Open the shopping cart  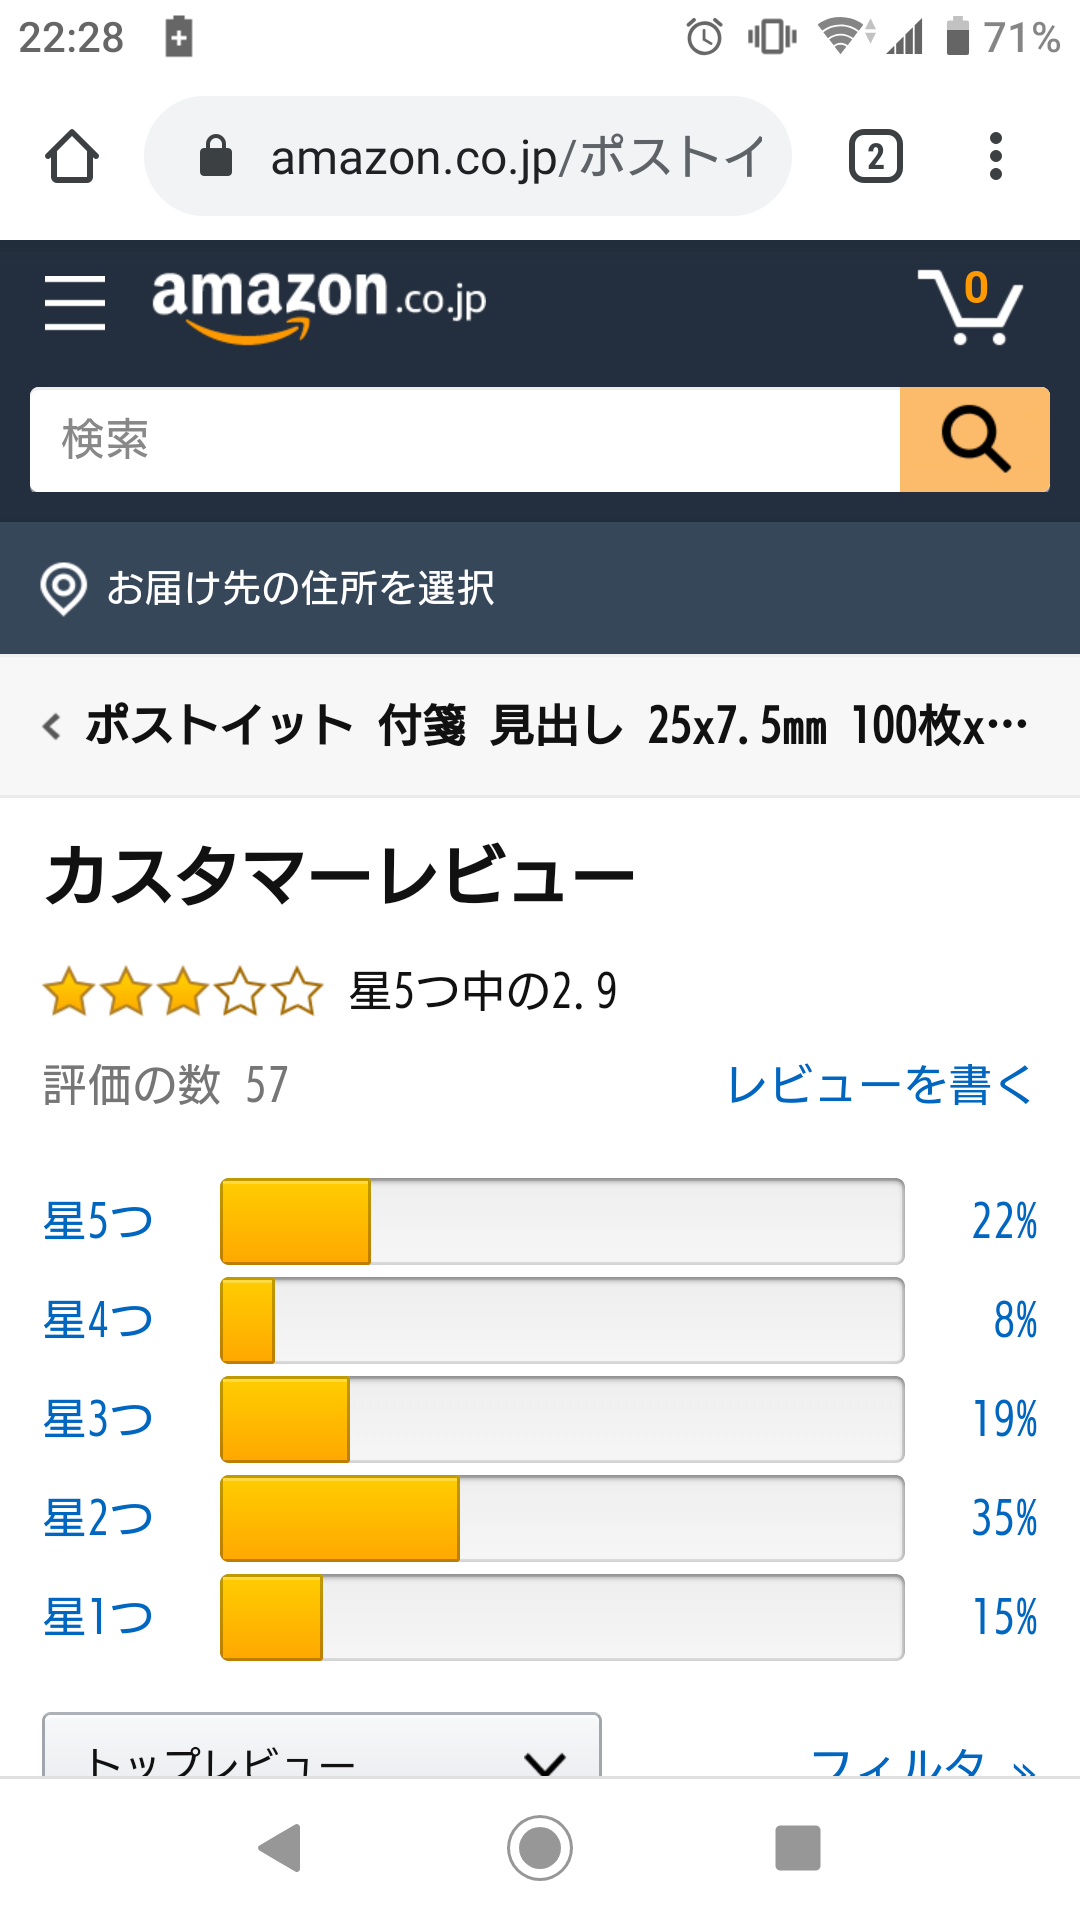tap(969, 306)
